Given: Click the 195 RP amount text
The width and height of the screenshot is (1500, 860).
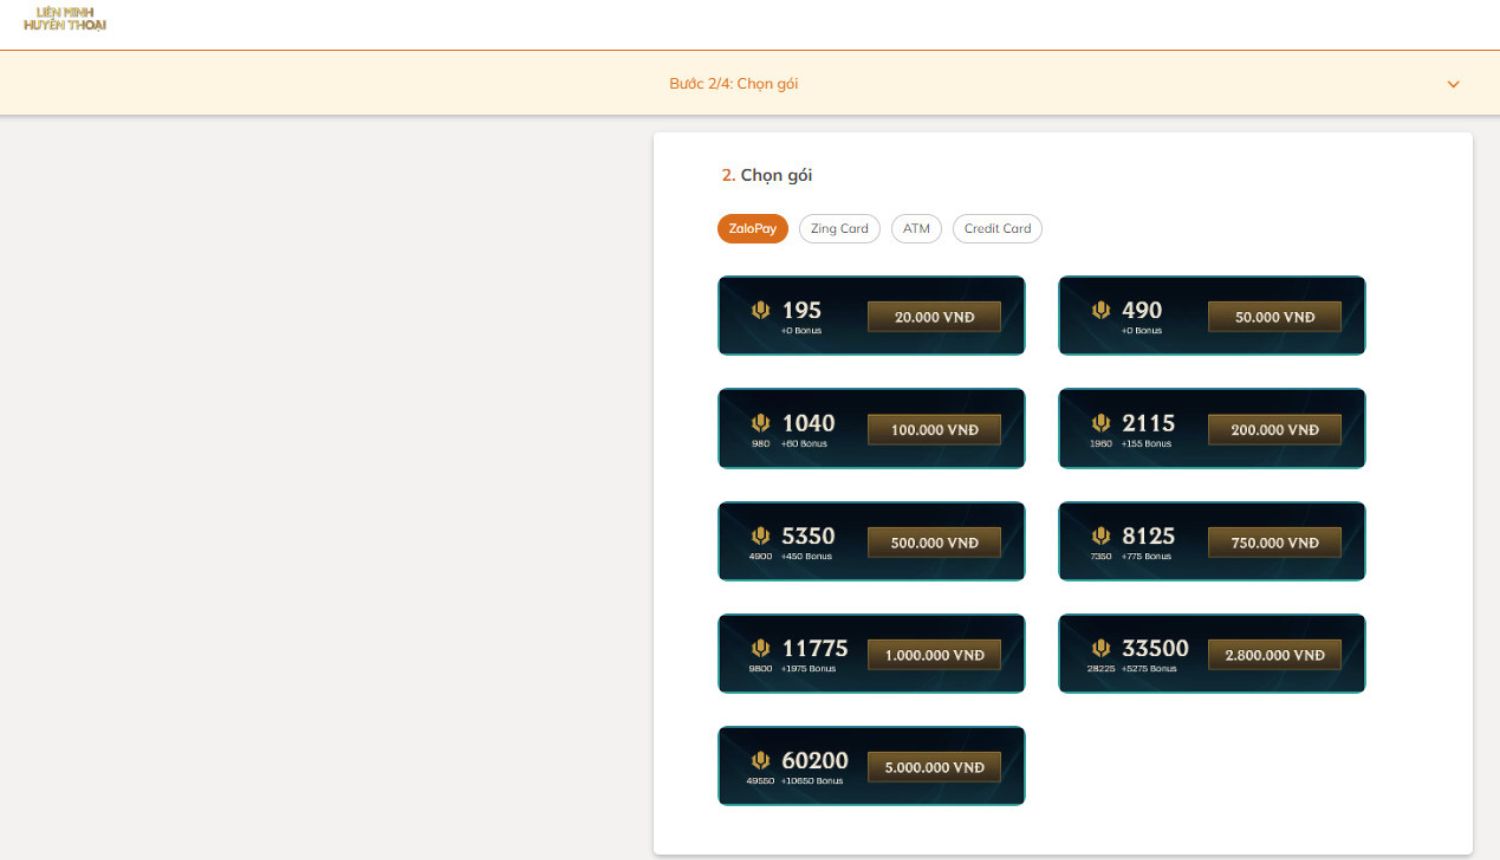Looking at the screenshot, I should pos(801,310).
